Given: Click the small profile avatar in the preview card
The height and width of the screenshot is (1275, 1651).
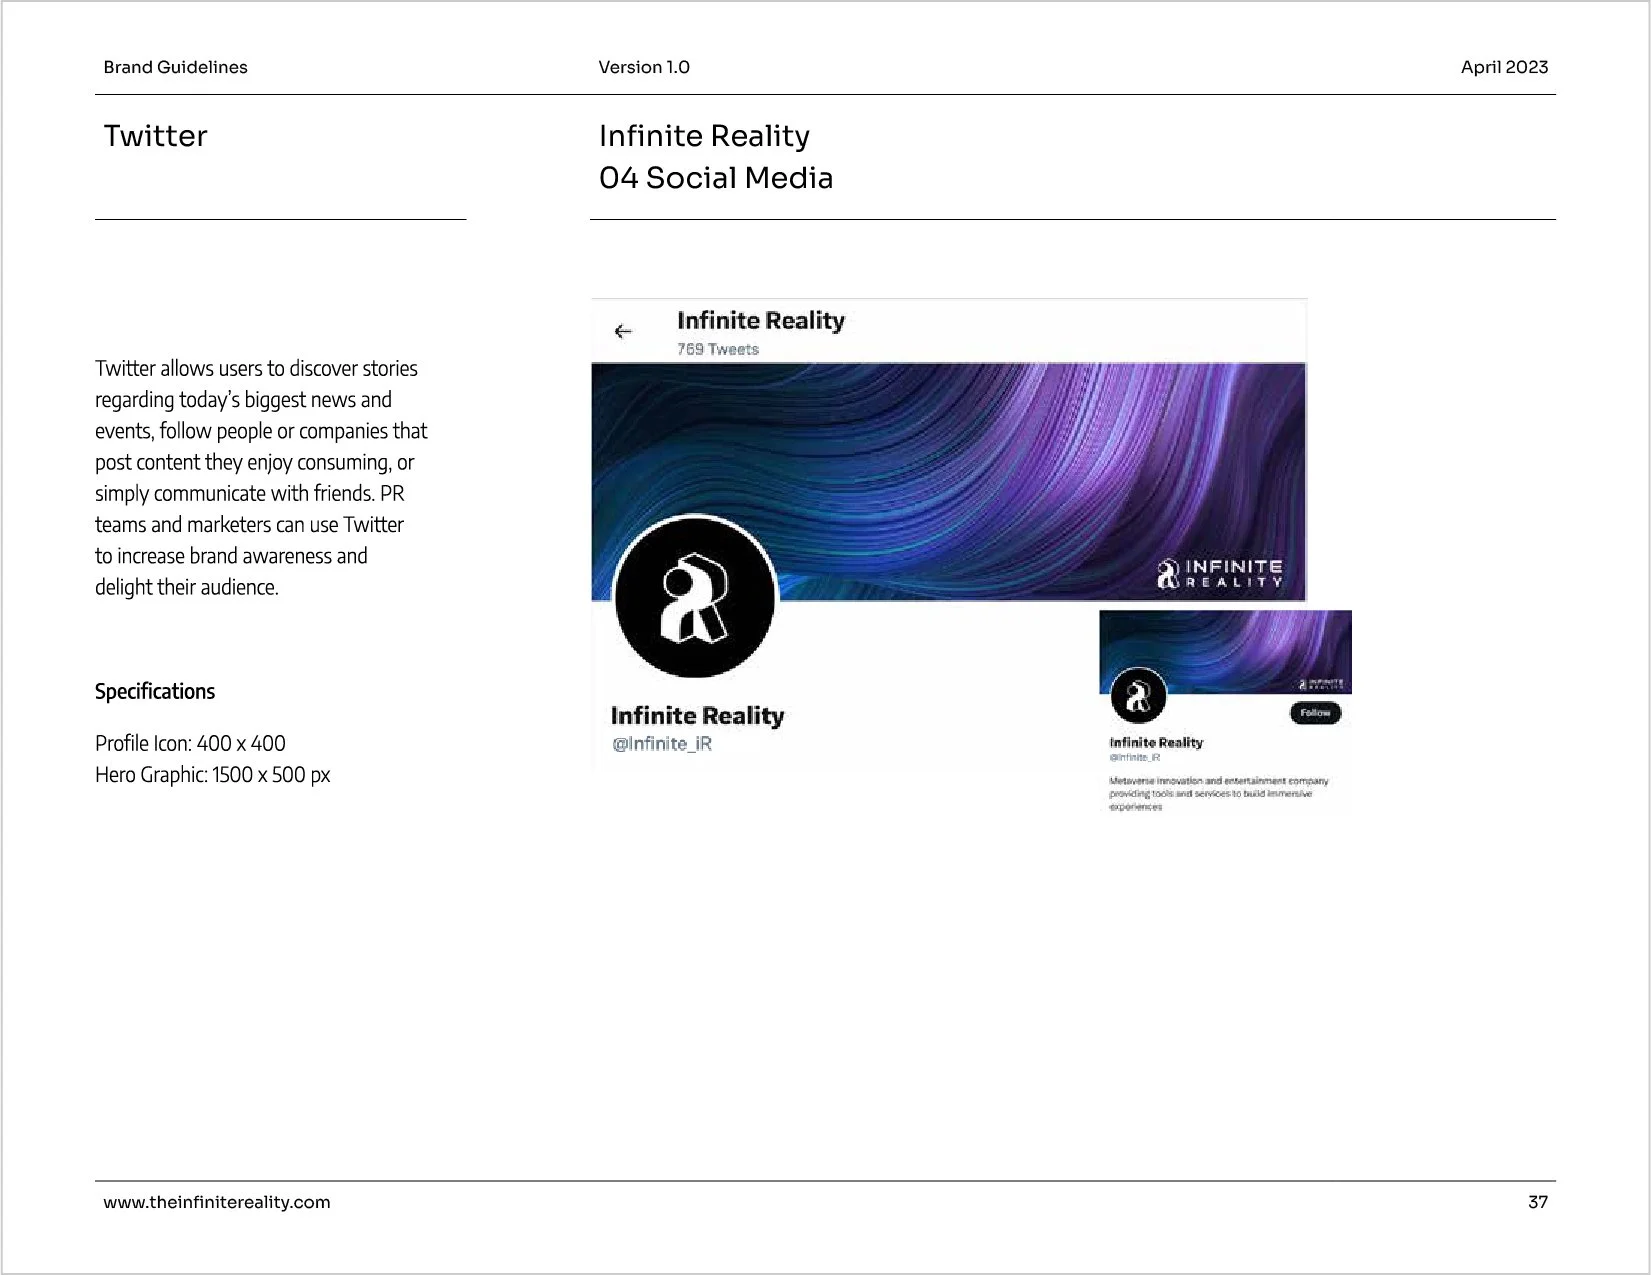Looking at the screenshot, I should pos(1138,696).
